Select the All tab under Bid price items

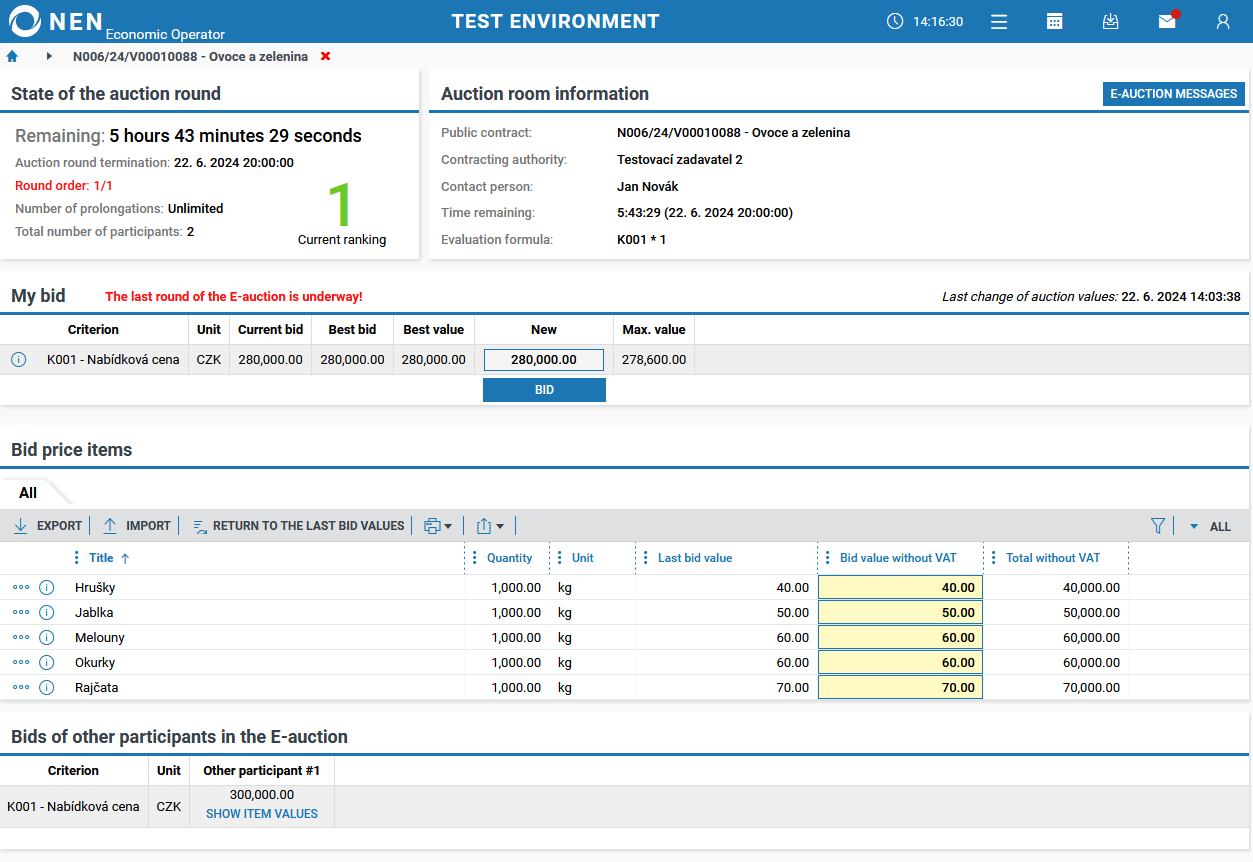click(28, 493)
